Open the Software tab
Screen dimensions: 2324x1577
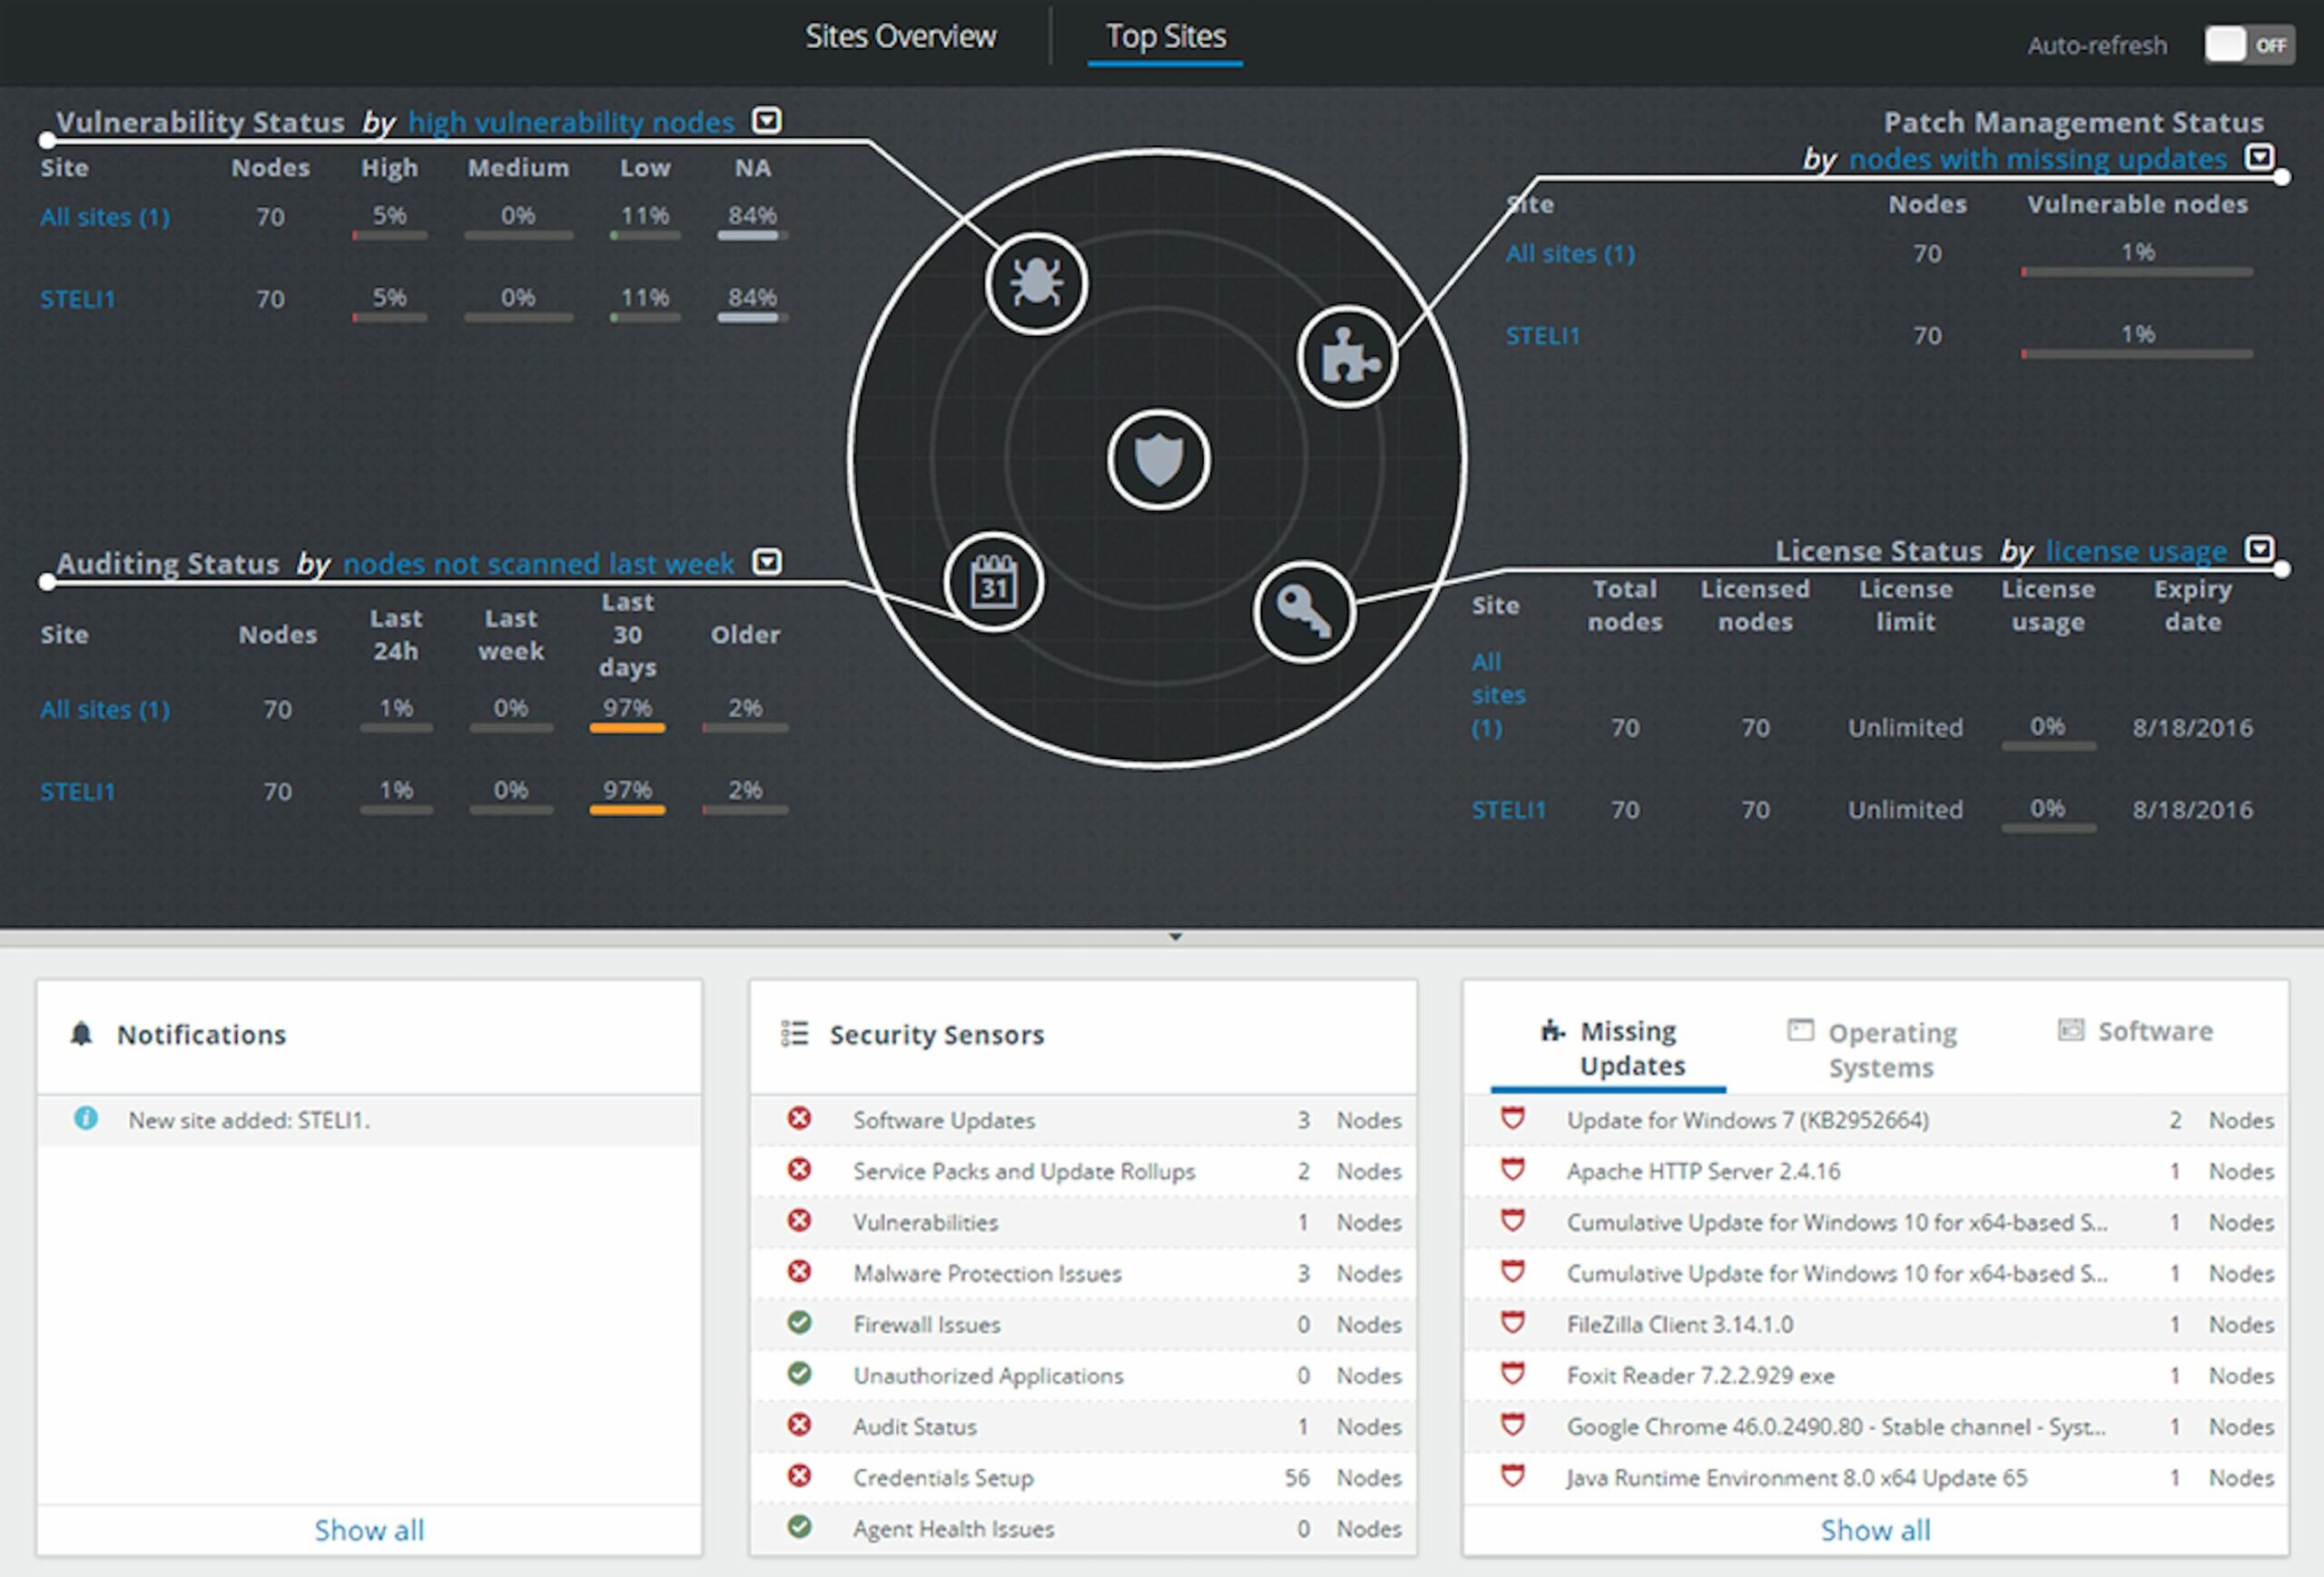point(2136,1031)
